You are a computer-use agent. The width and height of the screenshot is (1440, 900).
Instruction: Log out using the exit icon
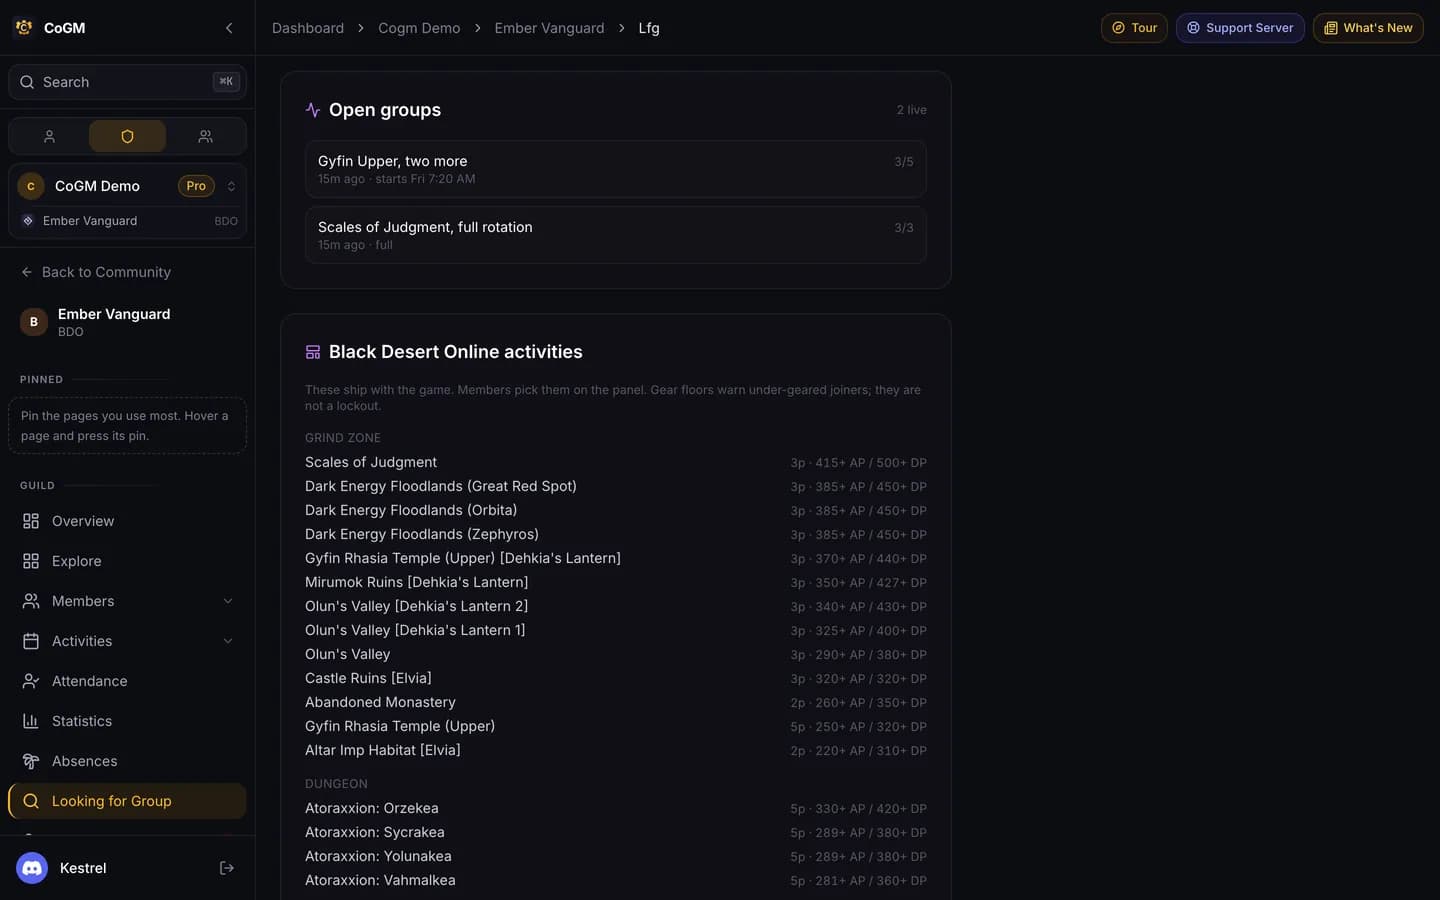[x=227, y=868]
